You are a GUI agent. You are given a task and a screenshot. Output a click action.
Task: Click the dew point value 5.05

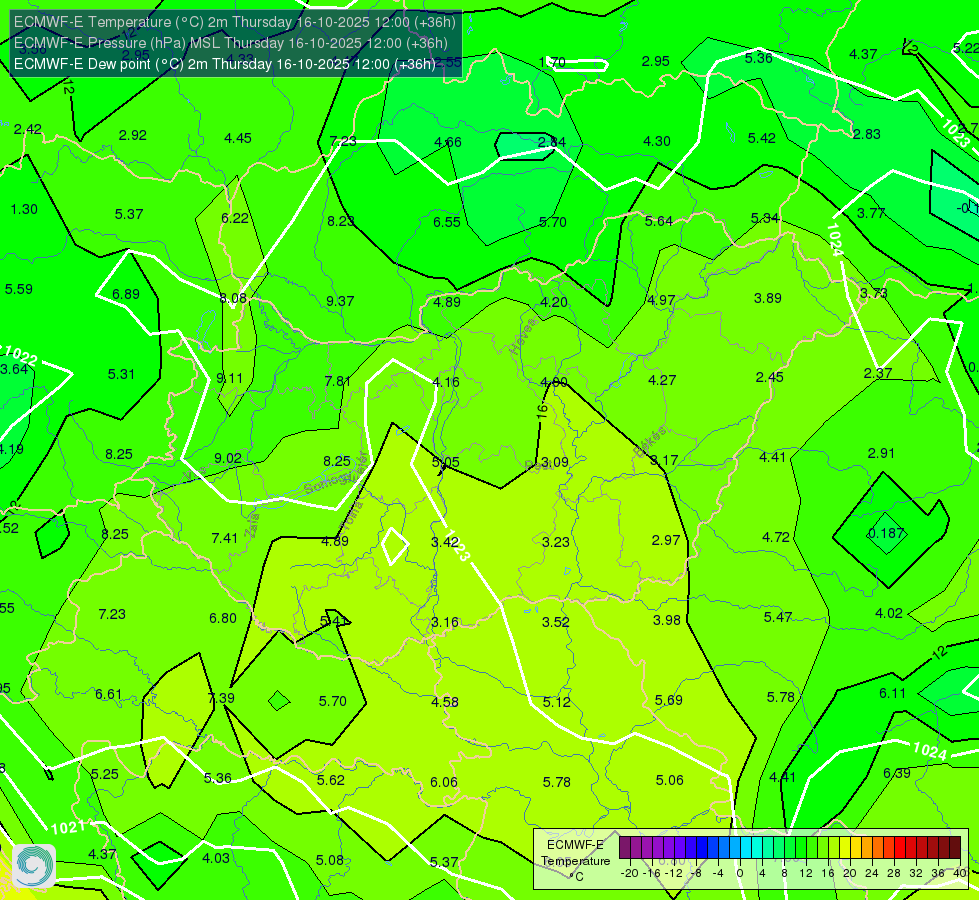click(446, 462)
